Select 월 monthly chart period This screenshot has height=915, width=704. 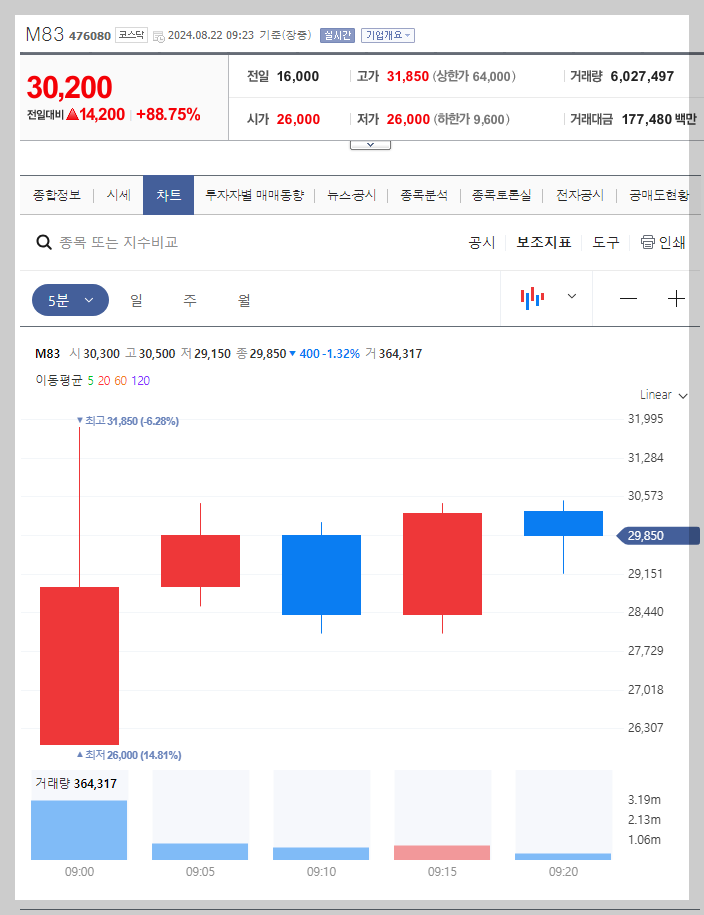click(244, 301)
